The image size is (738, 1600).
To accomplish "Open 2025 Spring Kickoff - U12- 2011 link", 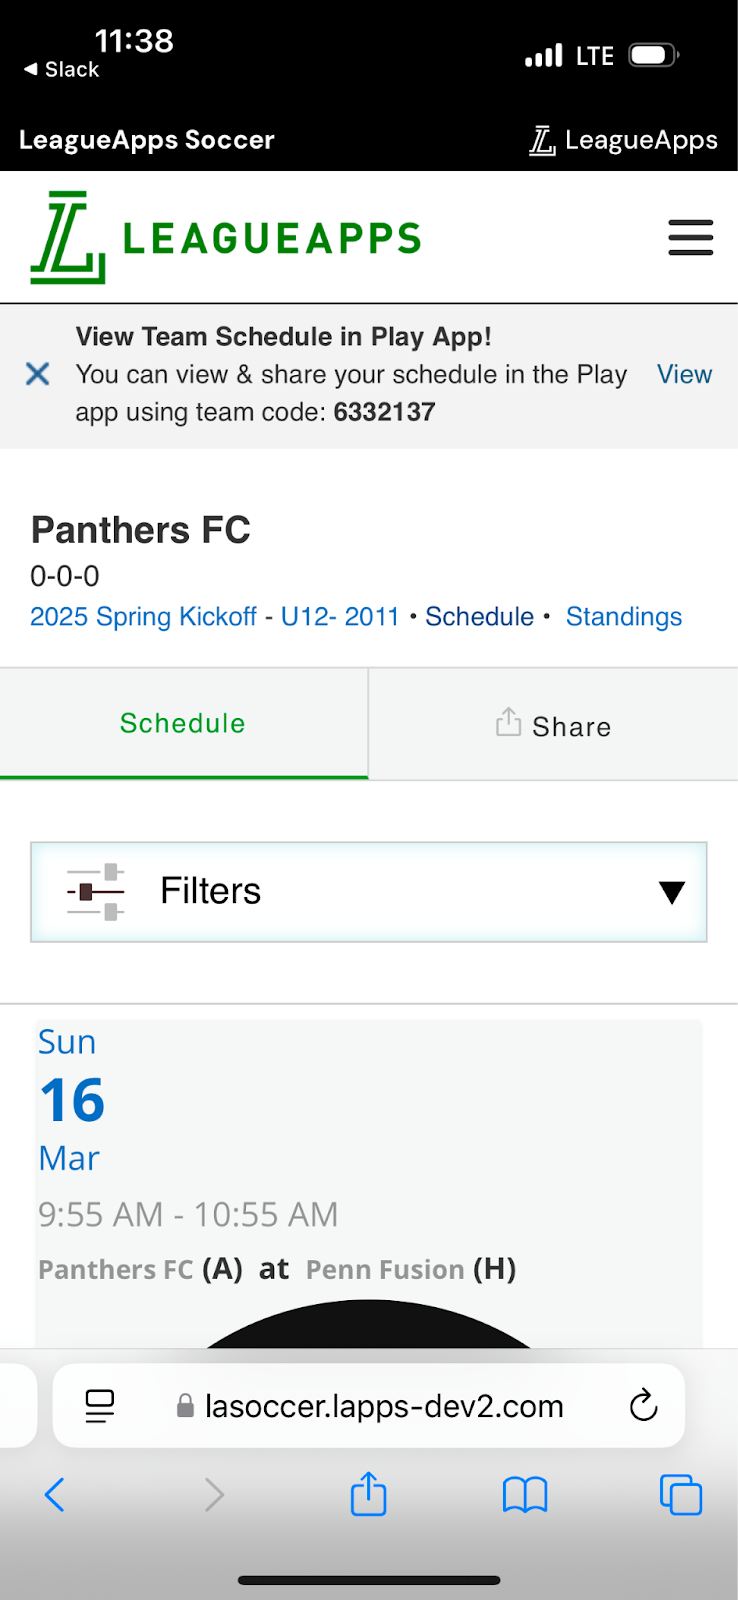I will (215, 616).
